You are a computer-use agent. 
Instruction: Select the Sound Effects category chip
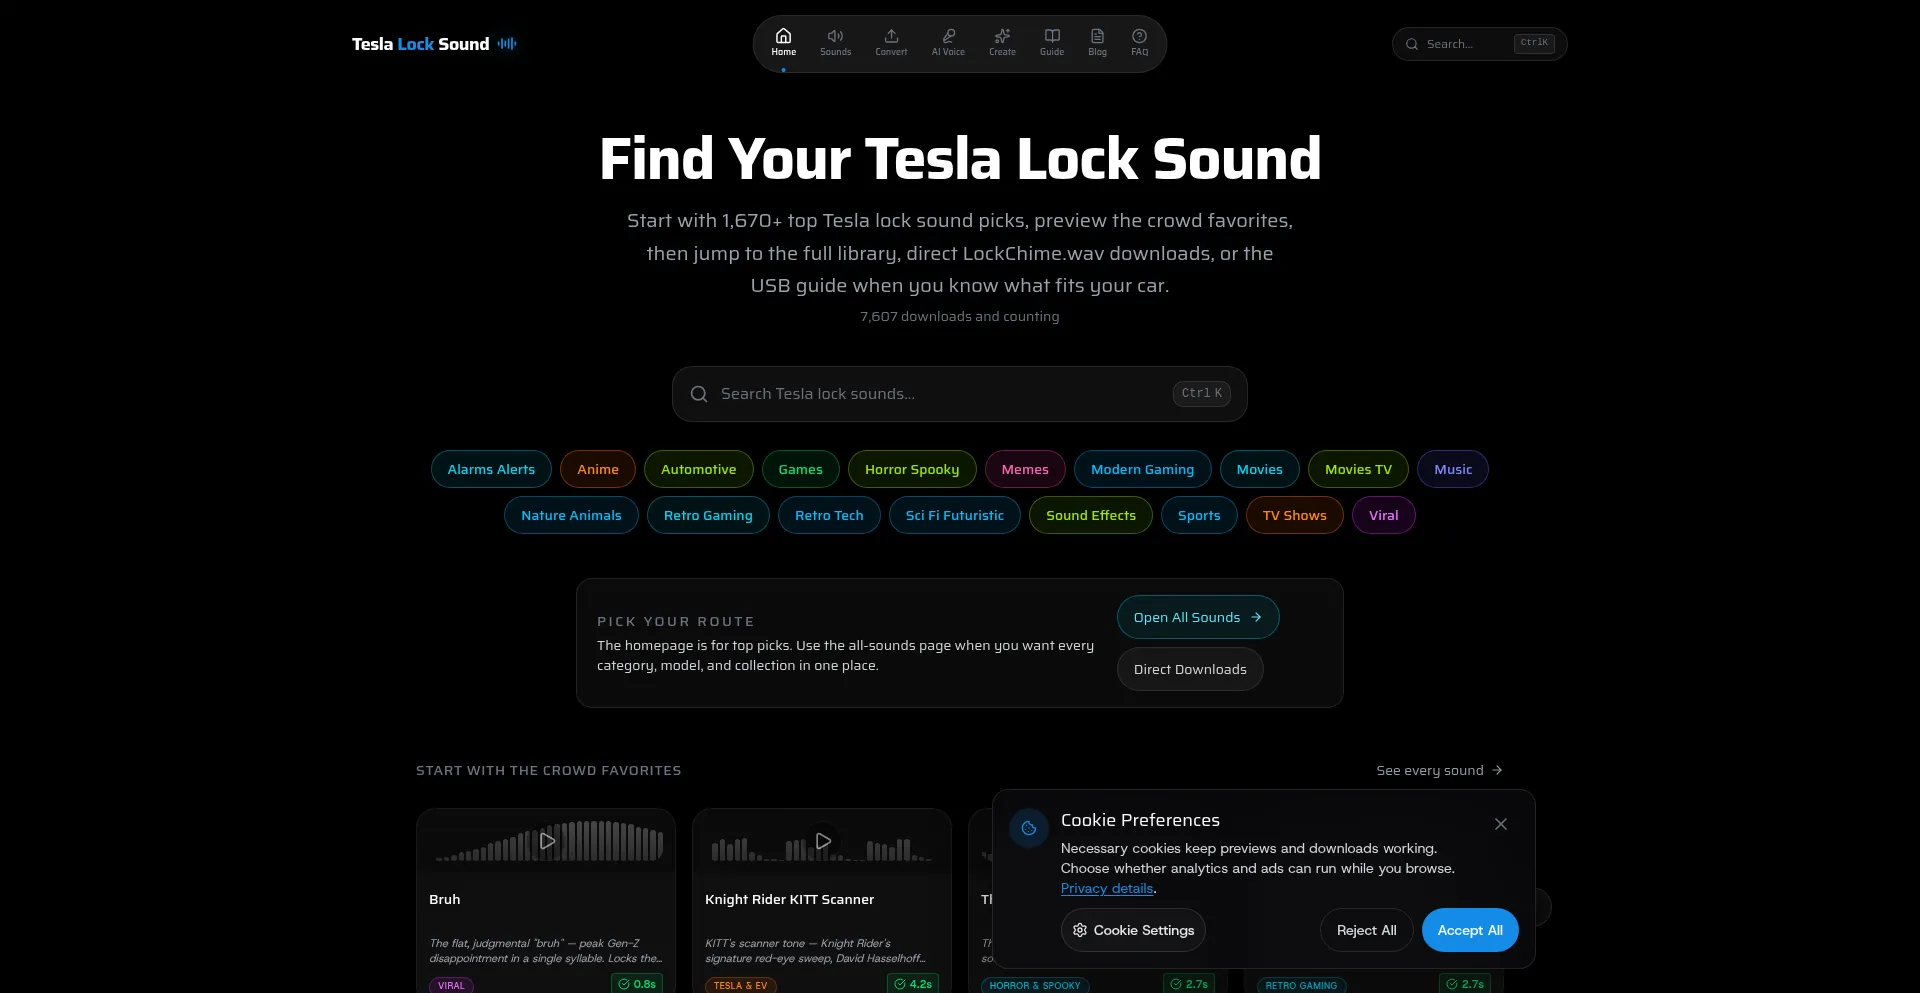(x=1091, y=515)
